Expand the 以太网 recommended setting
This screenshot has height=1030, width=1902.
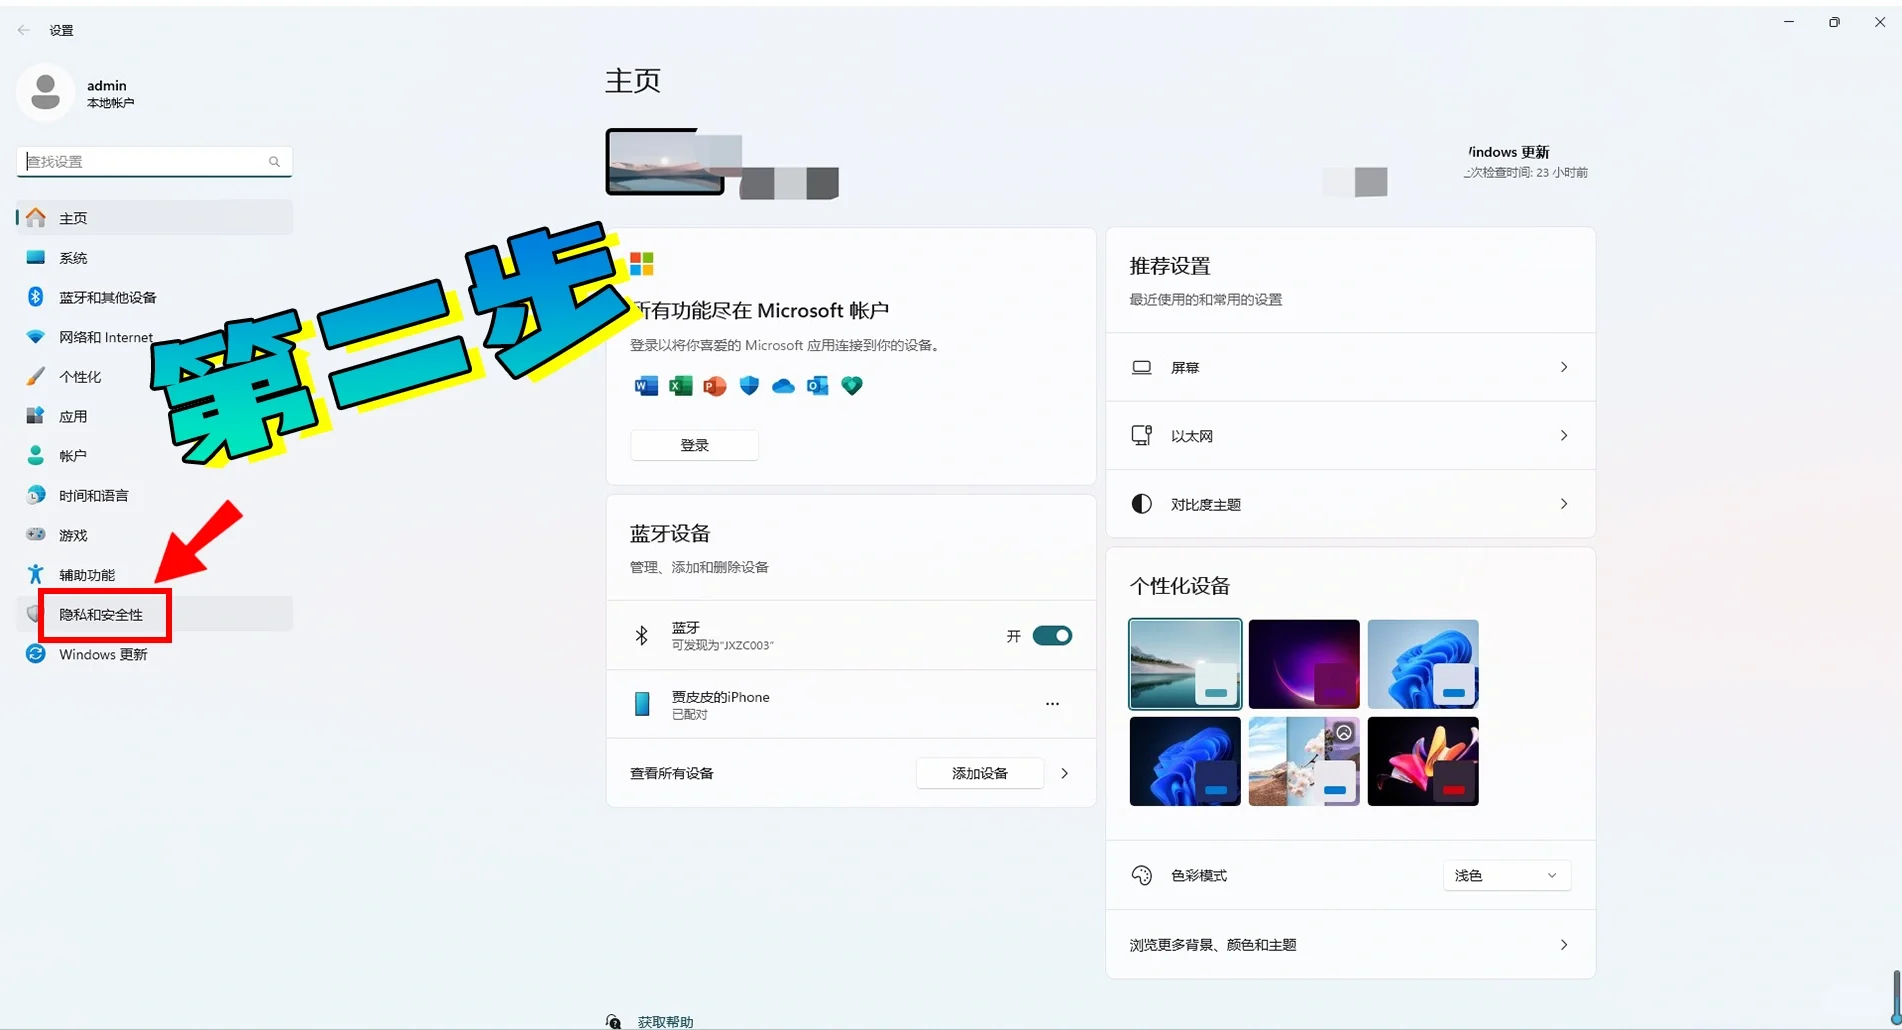pyautogui.click(x=1350, y=435)
